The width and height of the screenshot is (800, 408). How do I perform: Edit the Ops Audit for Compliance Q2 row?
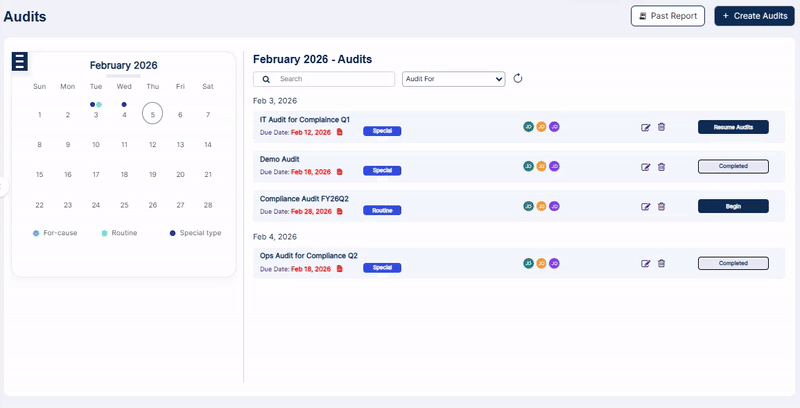[645, 263]
